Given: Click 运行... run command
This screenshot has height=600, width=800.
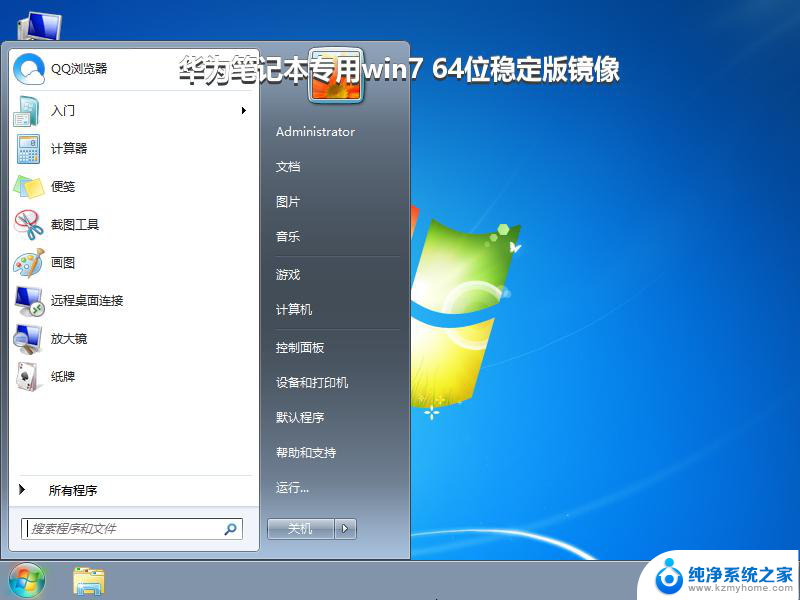Looking at the screenshot, I should [292, 488].
